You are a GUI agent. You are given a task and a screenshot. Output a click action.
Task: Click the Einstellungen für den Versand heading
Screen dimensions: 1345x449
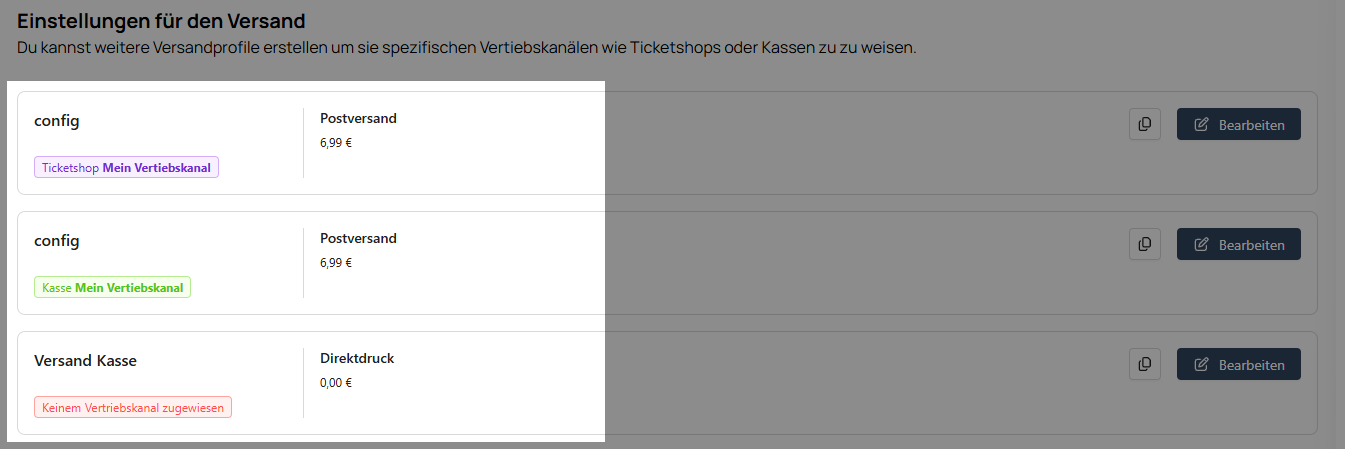[x=161, y=21]
